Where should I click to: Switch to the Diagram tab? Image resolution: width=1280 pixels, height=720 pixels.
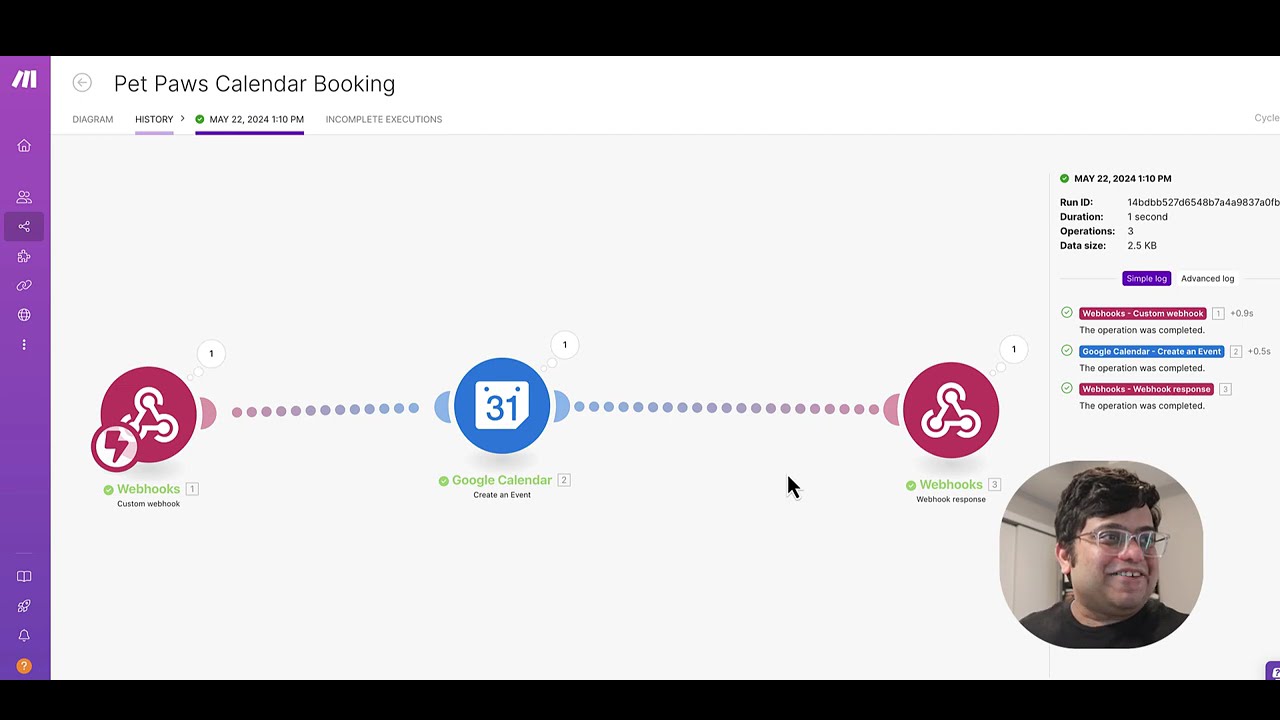tap(93, 119)
